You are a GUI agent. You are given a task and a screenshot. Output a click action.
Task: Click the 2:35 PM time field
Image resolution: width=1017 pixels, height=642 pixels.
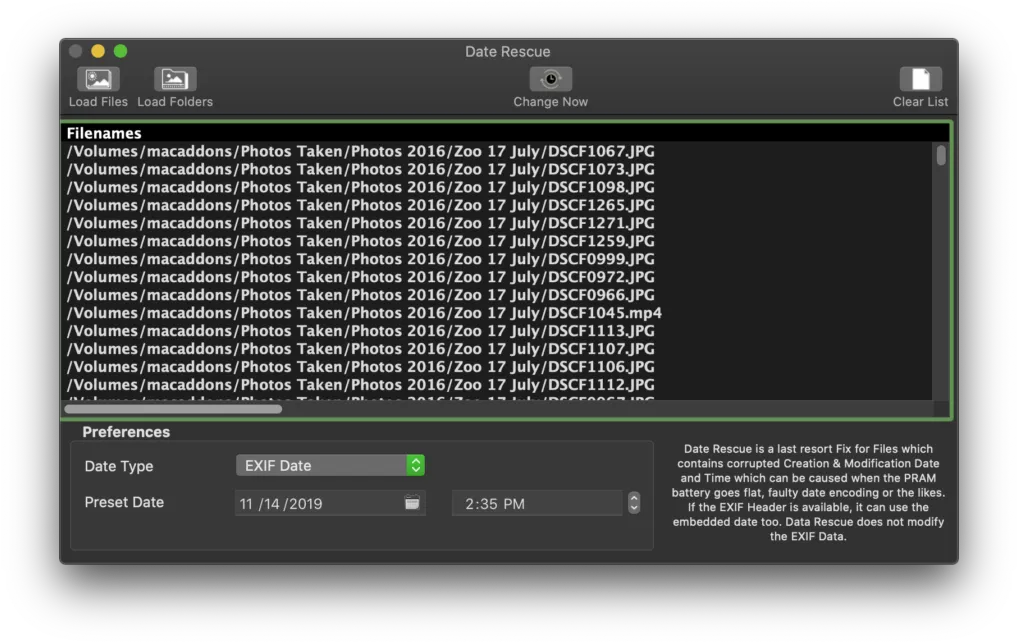coord(537,503)
